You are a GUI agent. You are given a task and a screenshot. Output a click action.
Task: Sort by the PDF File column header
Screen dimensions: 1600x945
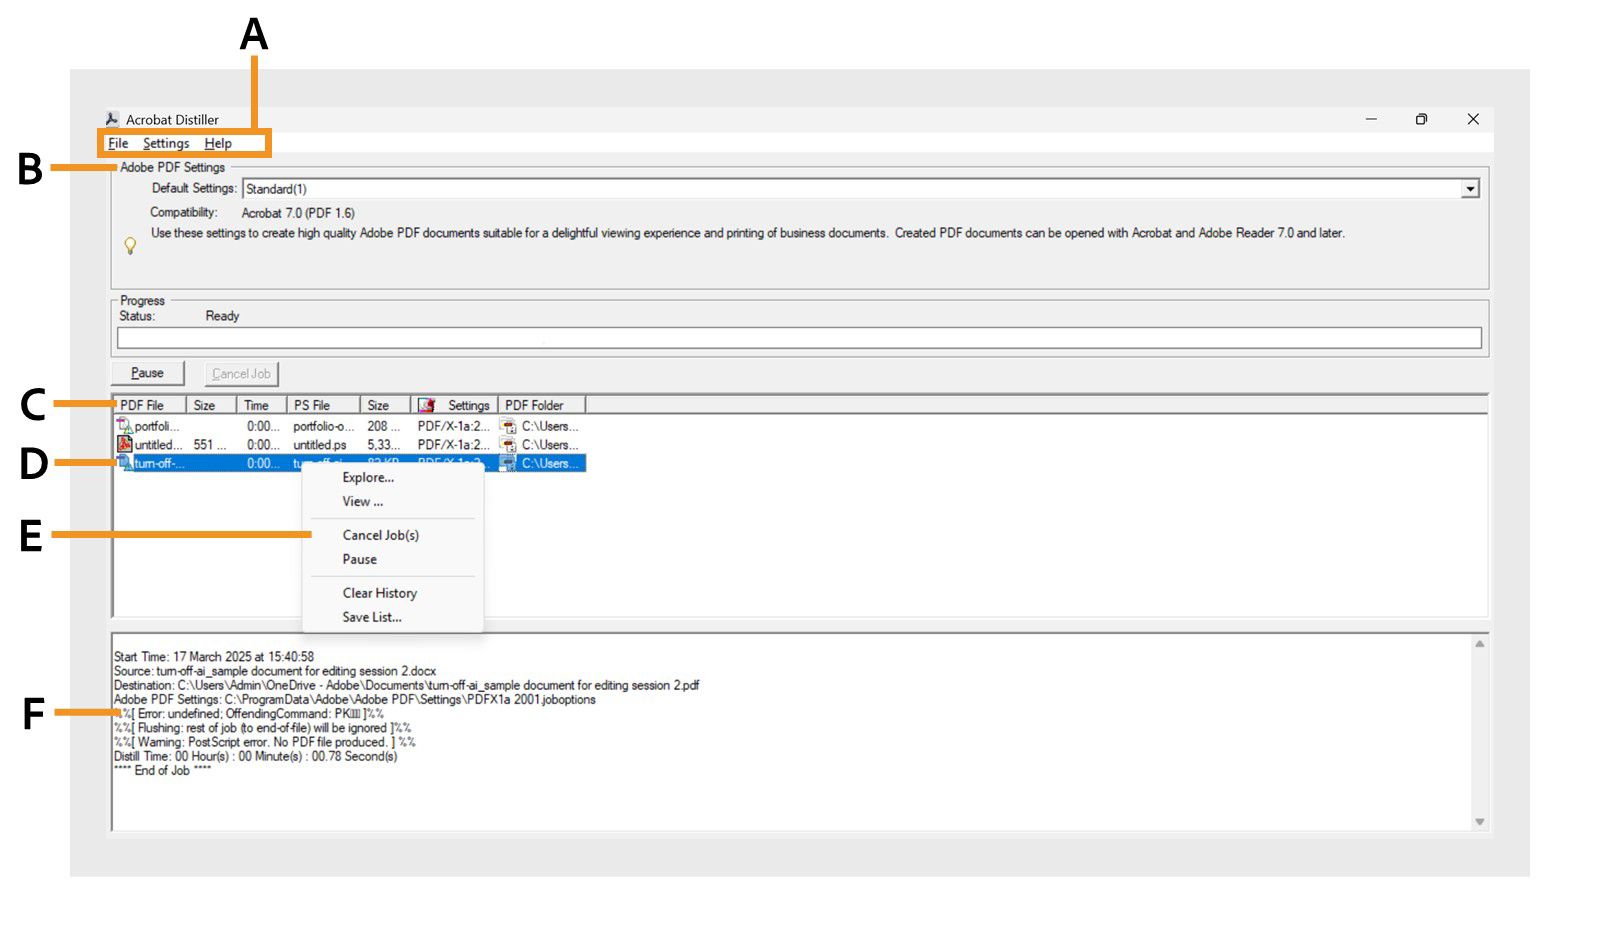point(149,405)
